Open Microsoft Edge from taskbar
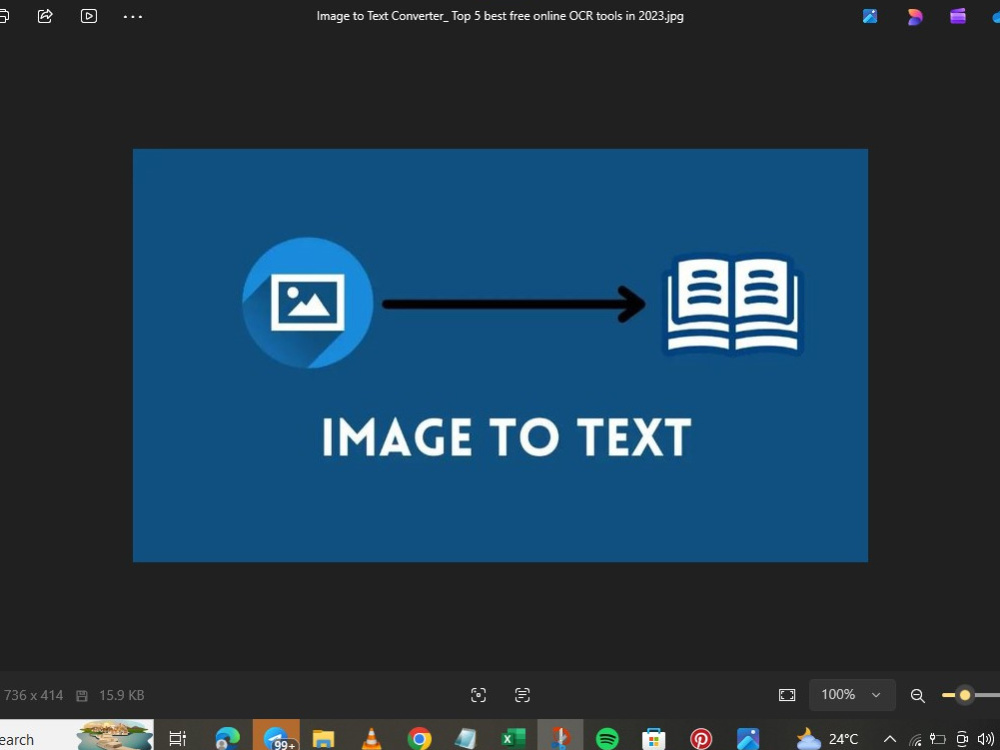This screenshot has height=750, width=1000. click(227, 739)
